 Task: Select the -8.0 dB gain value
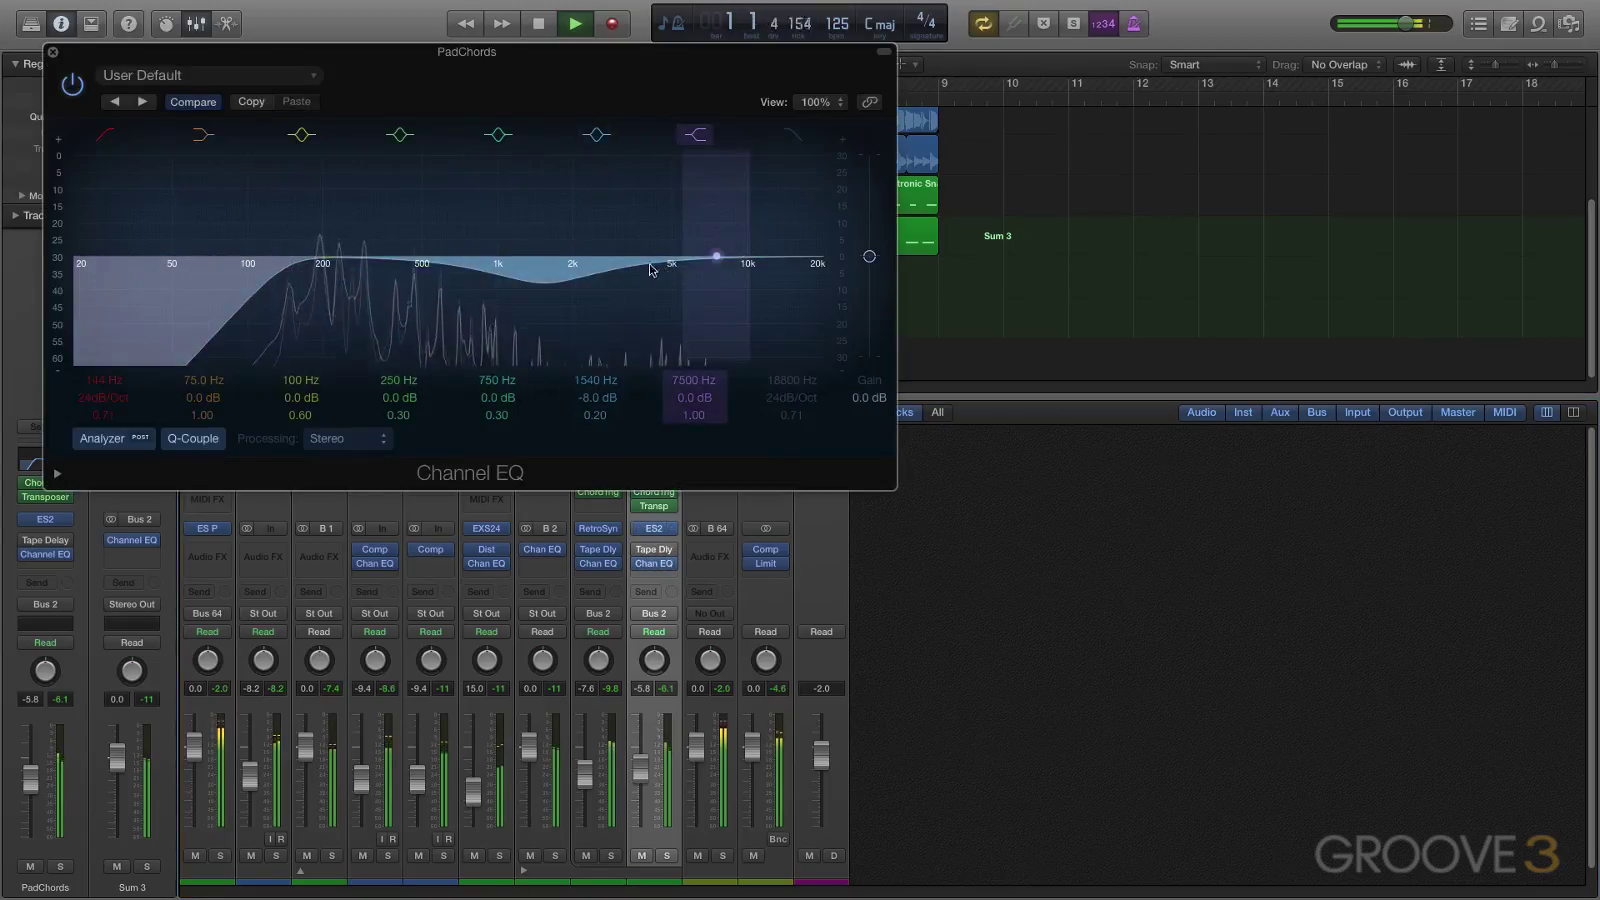pyautogui.click(x=596, y=397)
